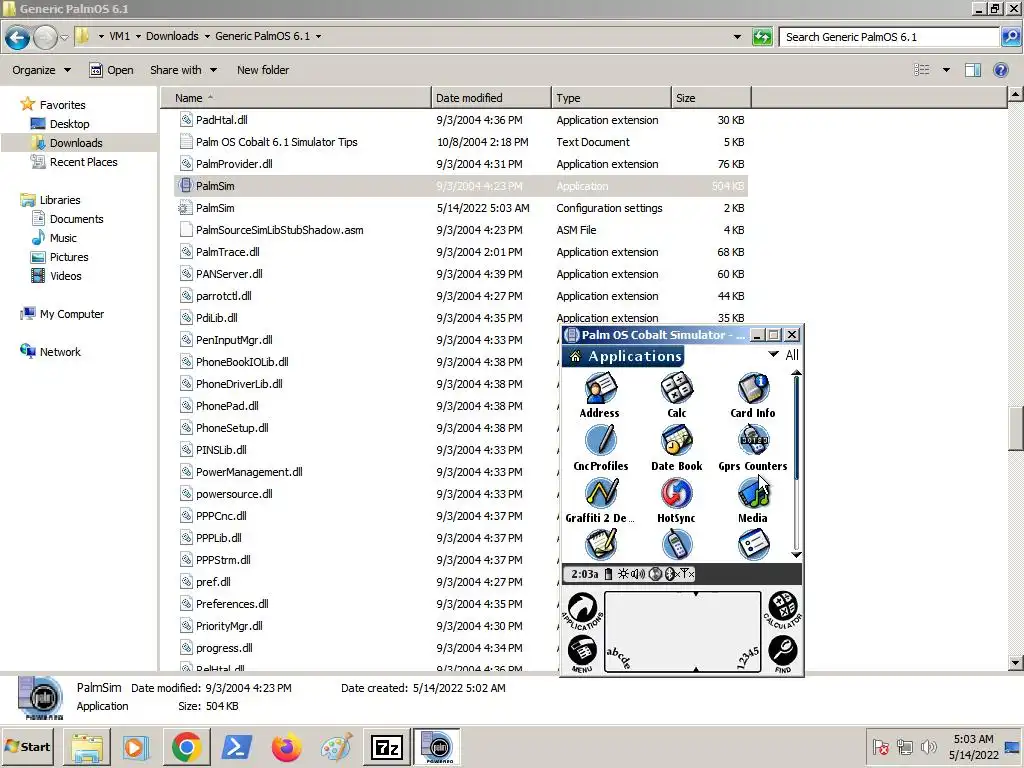This screenshot has height=768, width=1024.
Task: Select Network in navigation pane
Action: pos(50,352)
